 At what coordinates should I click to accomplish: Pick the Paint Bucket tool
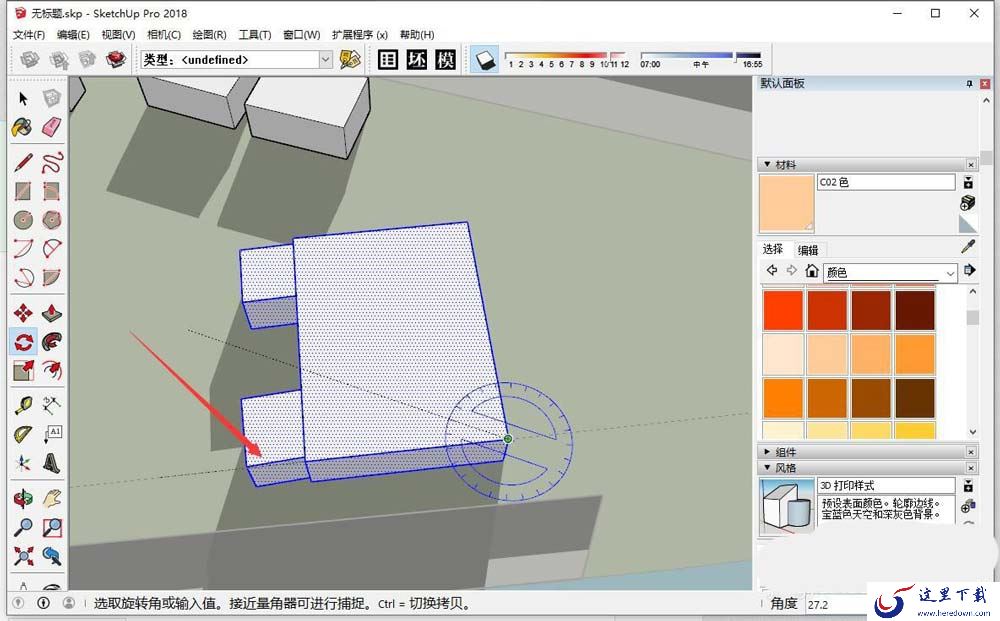pyautogui.click(x=24, y=127)
